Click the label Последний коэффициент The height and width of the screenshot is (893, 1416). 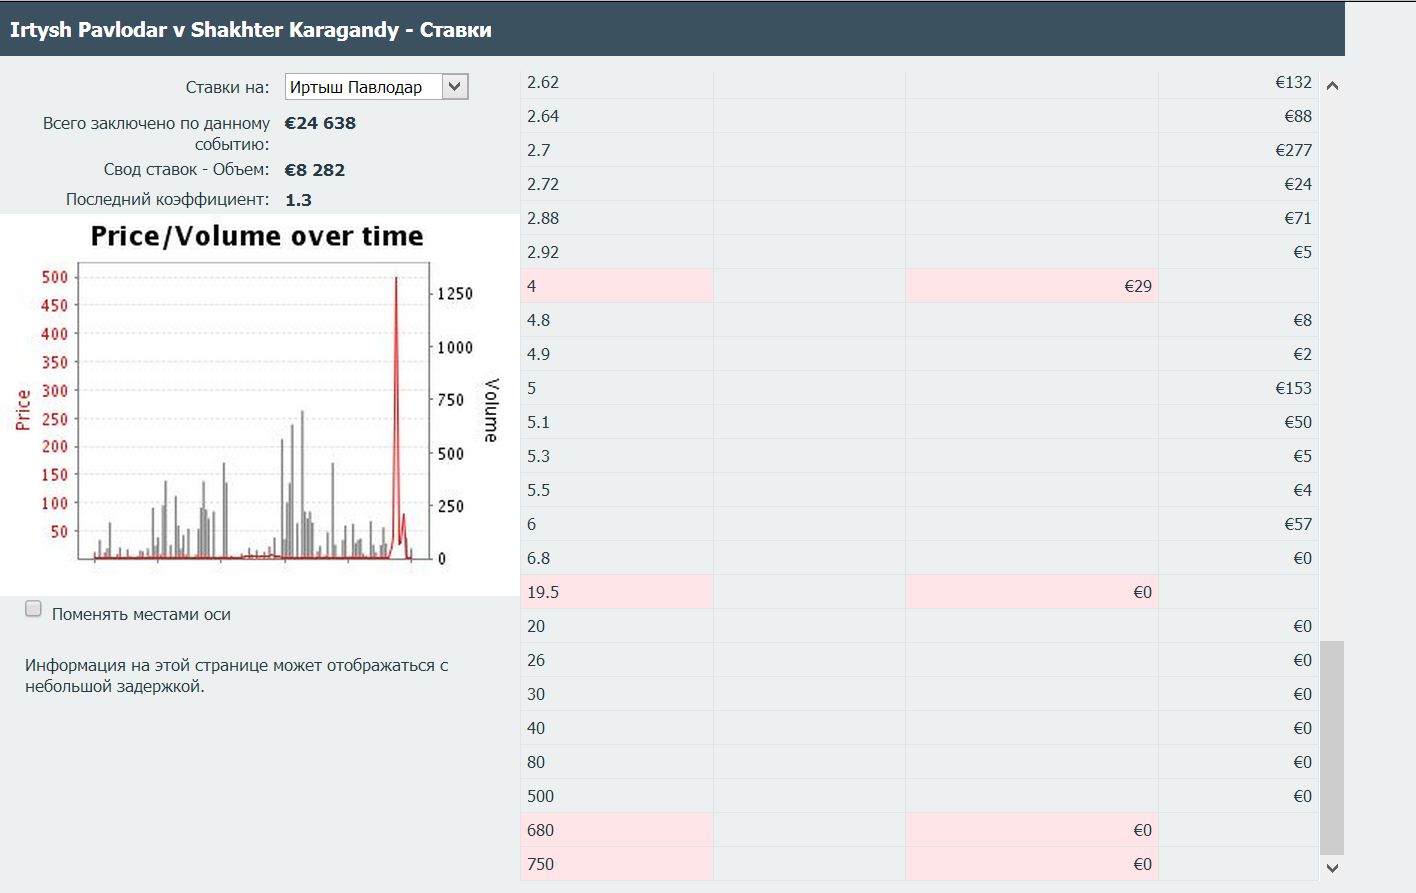click(167, 200)
